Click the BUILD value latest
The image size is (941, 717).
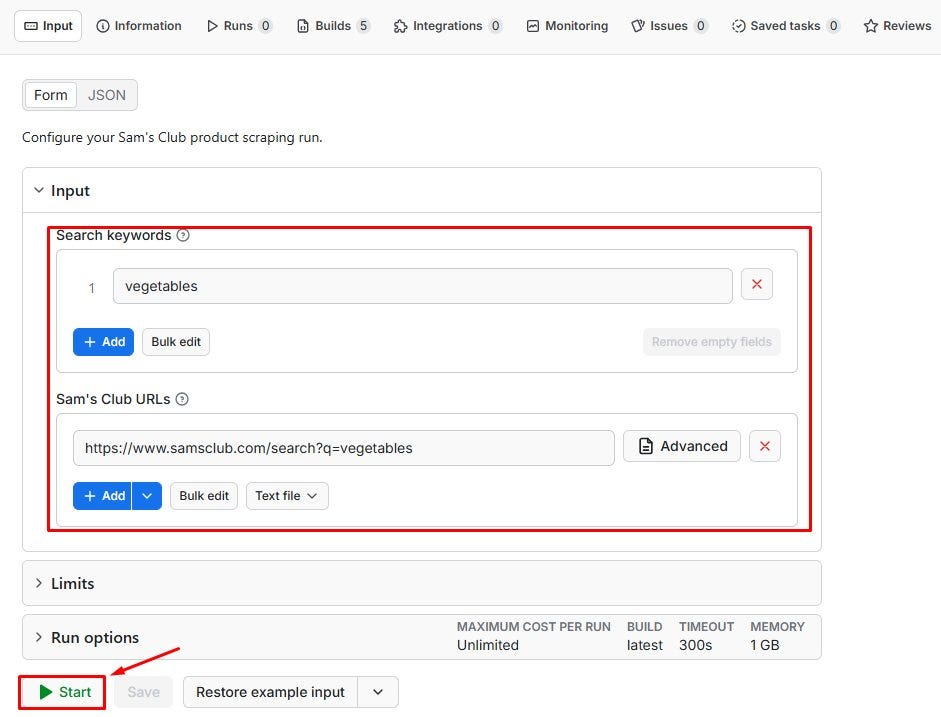pyautogui.click(x=645, y=646)
